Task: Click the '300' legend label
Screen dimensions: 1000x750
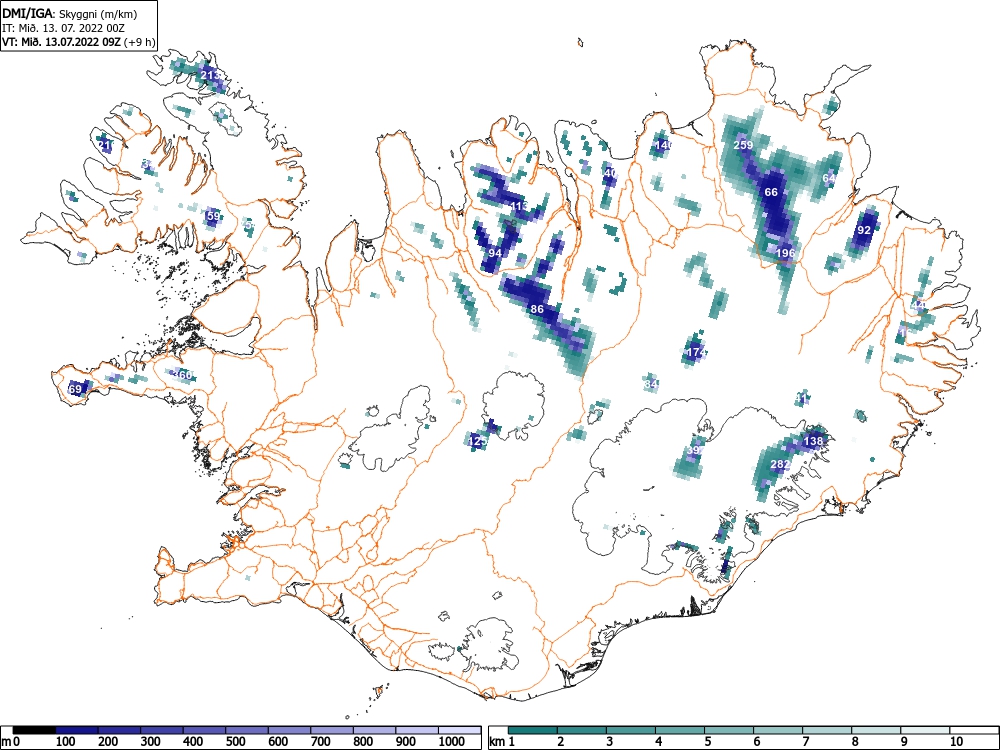Action: (151, 741)
